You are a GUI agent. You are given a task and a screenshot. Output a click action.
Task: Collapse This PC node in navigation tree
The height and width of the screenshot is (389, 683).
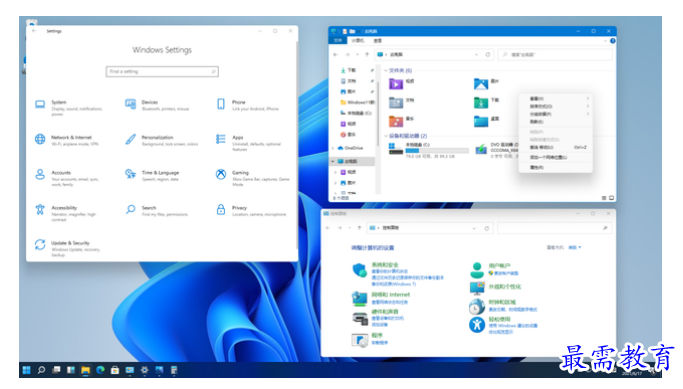[x=333, y=161]
